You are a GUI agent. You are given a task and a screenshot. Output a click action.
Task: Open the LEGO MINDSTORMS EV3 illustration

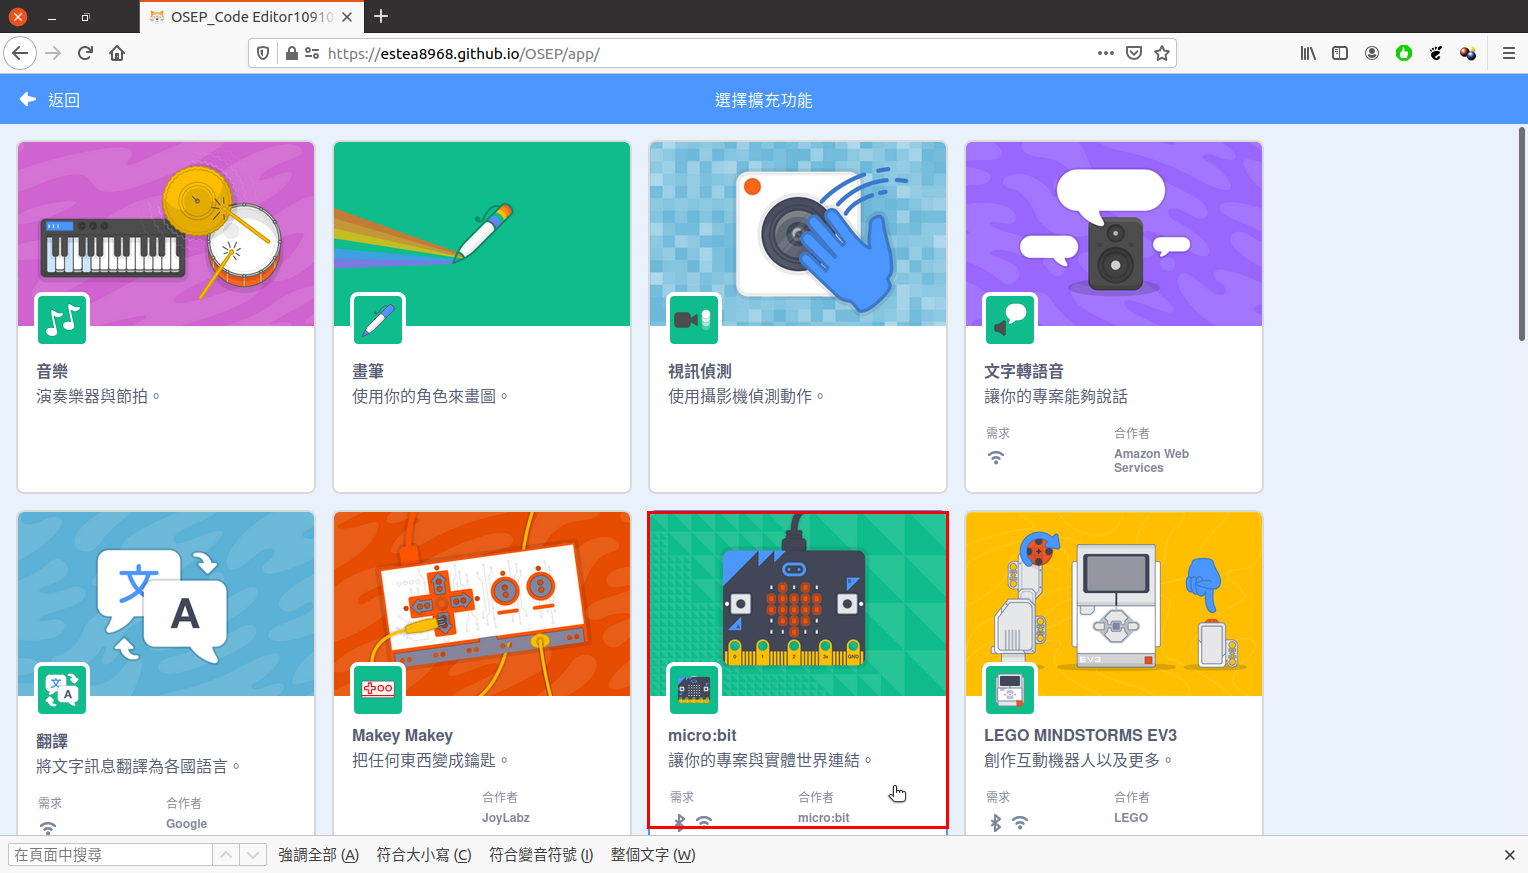pyautogui.click(x=1114, y=604)
